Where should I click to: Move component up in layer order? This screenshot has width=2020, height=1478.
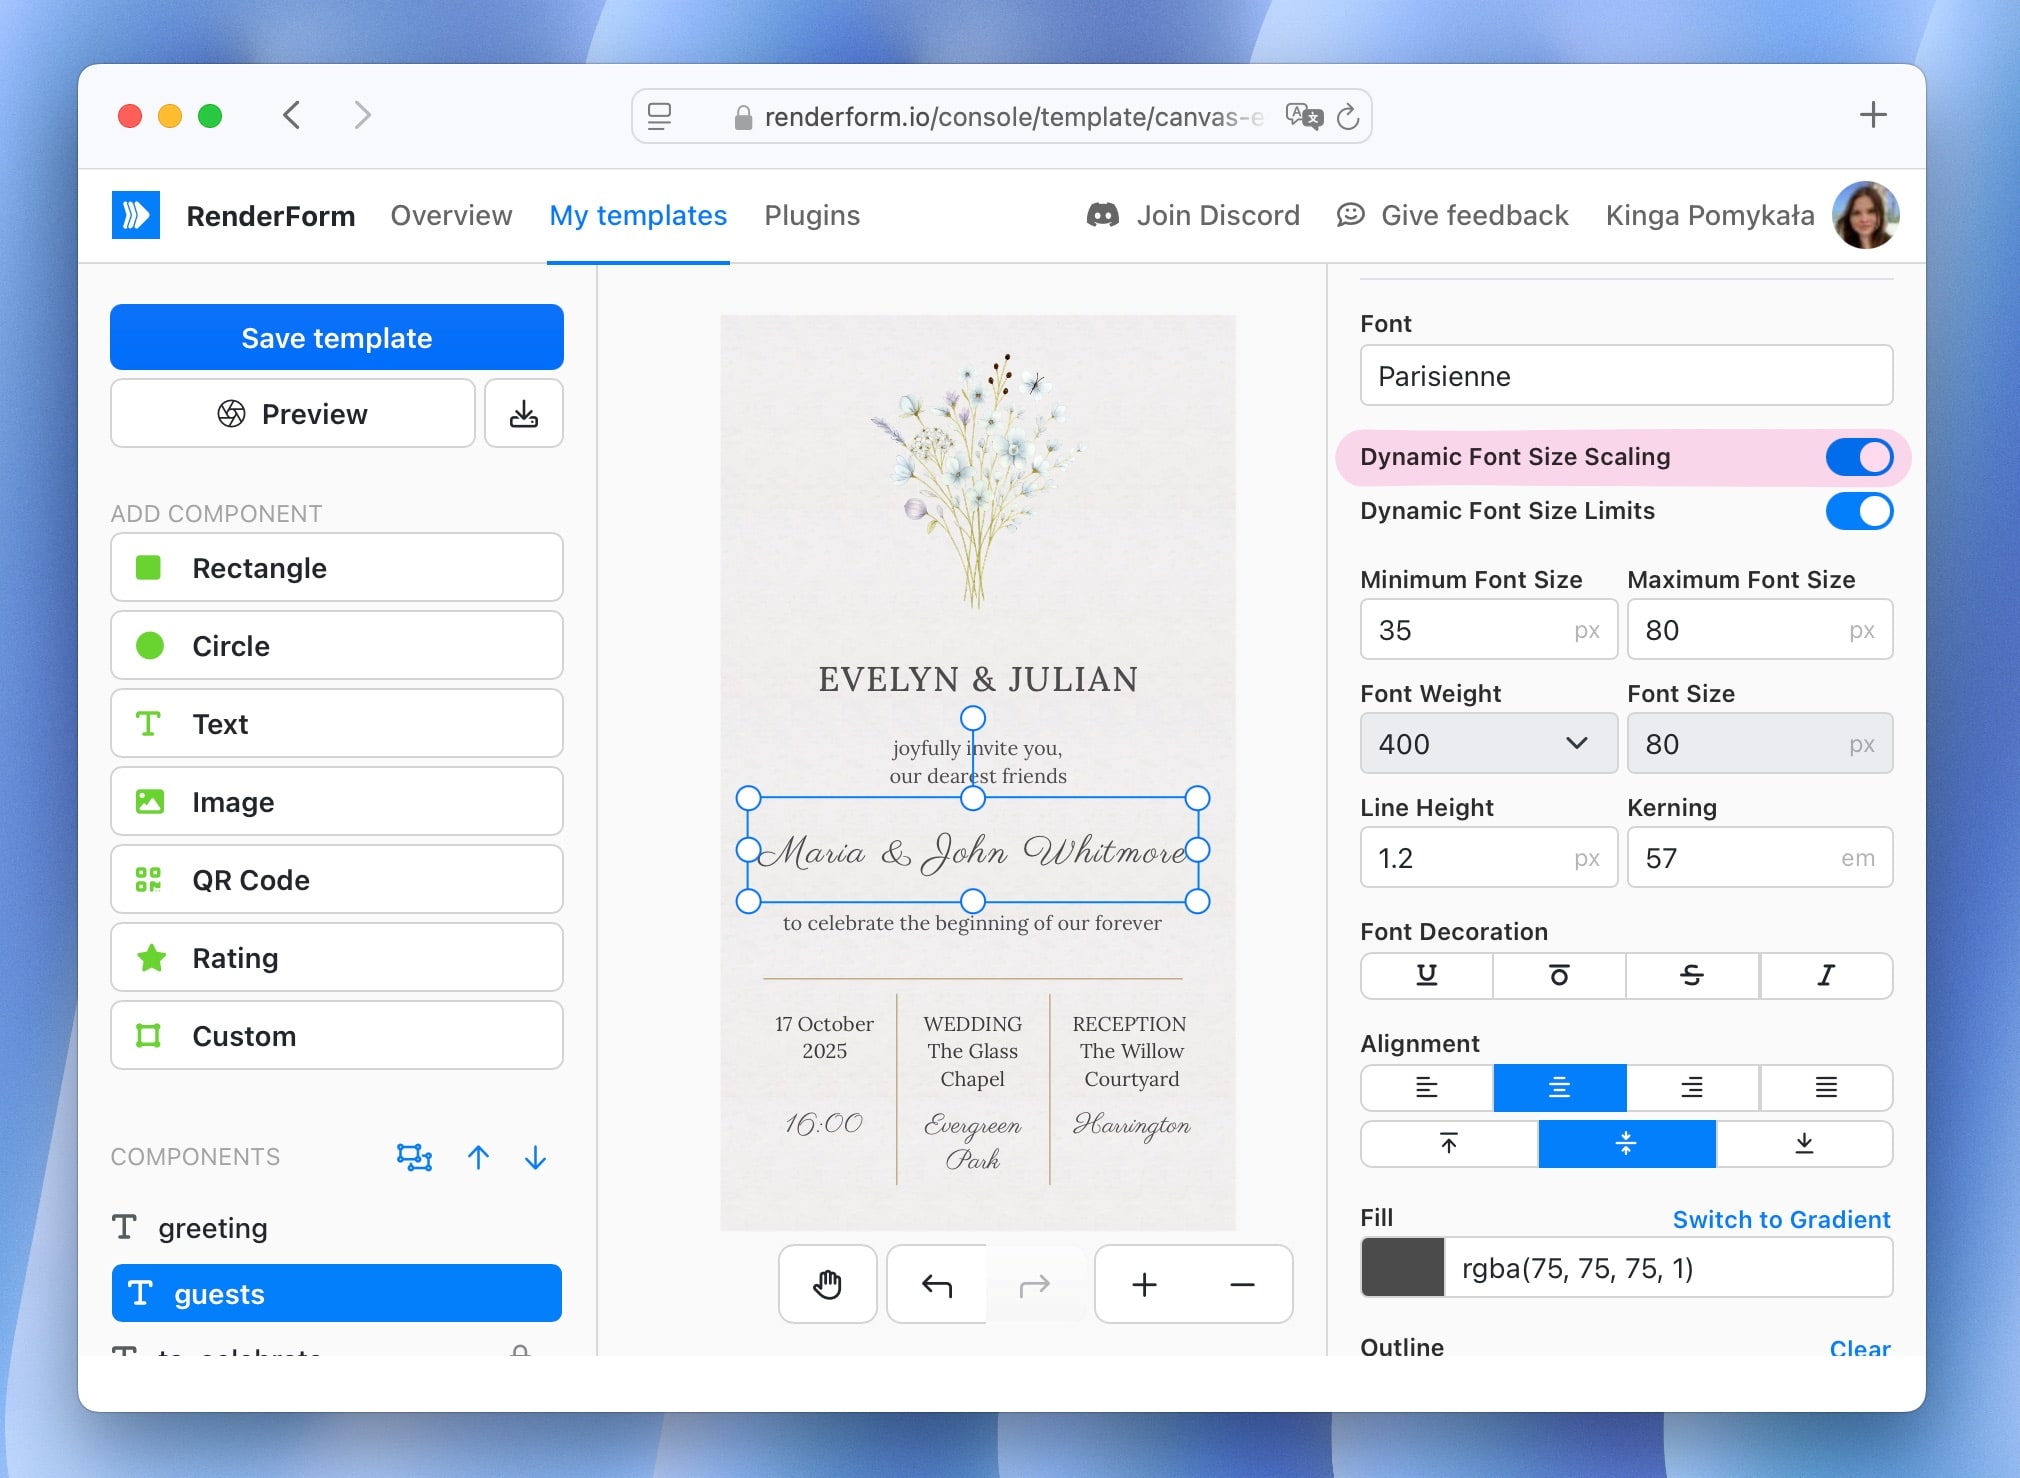[478, 1157]
